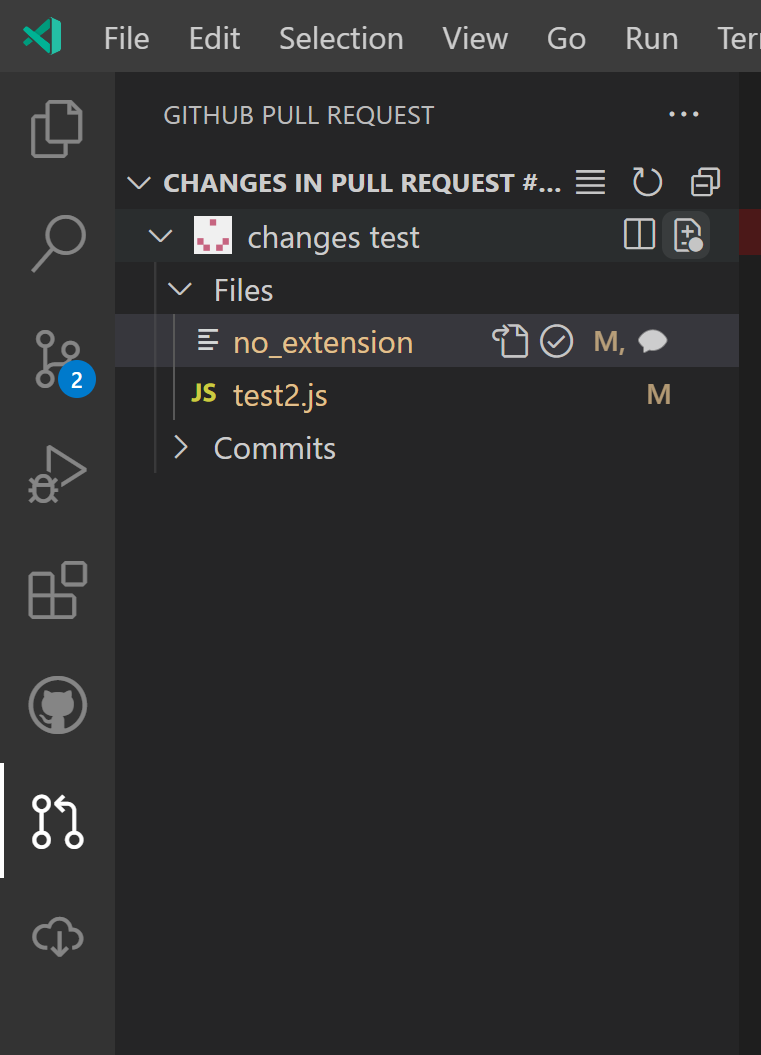Toggle the open changes split view icon
The height and width of the screenshot is (1055, 761).
tap(638, 236)
